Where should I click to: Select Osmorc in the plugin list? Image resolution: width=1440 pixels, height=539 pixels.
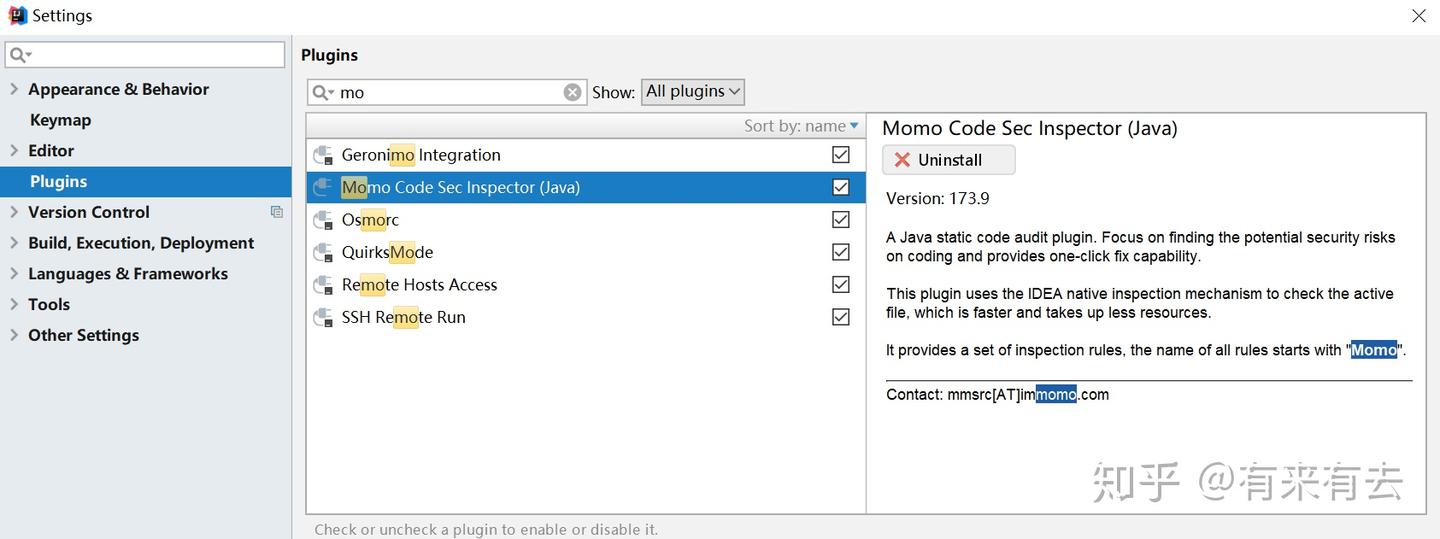(586, 220)
